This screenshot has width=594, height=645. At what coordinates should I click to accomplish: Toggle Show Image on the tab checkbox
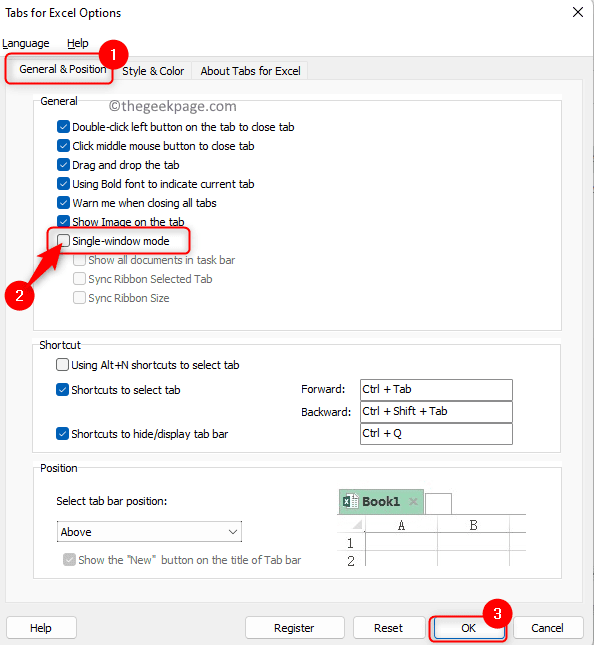click(x=63, y=221)
